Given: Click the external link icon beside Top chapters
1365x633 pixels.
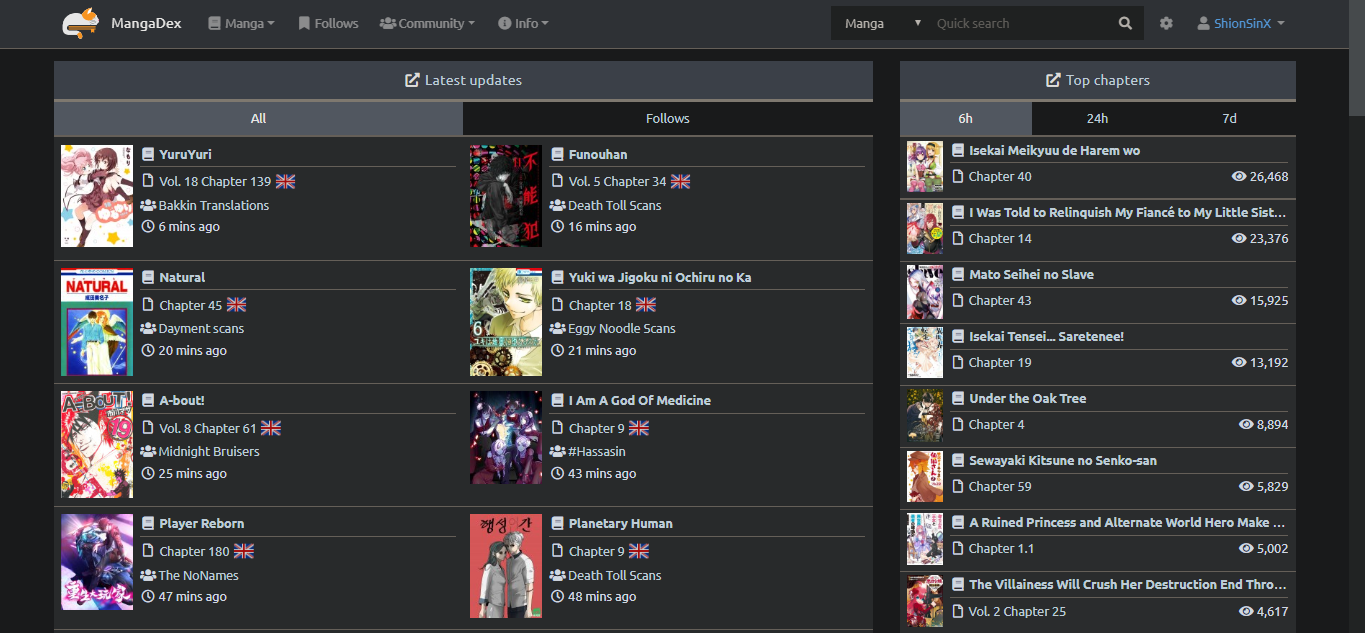Looking at the screenshot, I should (x=1053, y=80).
